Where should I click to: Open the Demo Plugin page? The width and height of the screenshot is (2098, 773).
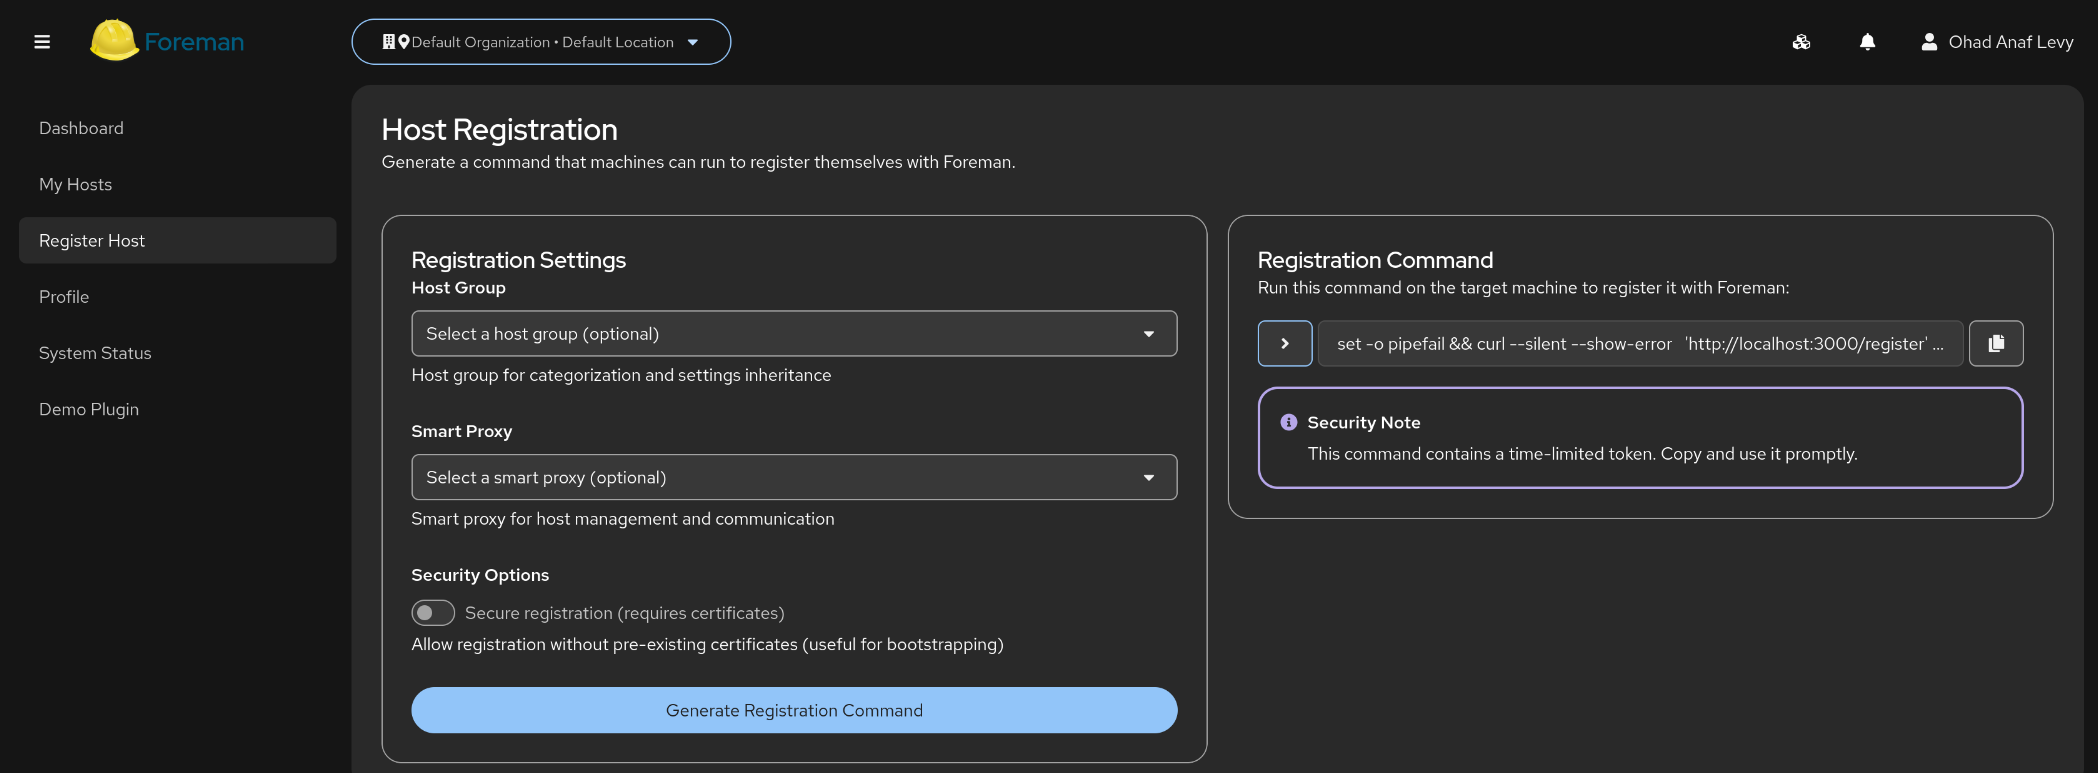click(89, 409)
